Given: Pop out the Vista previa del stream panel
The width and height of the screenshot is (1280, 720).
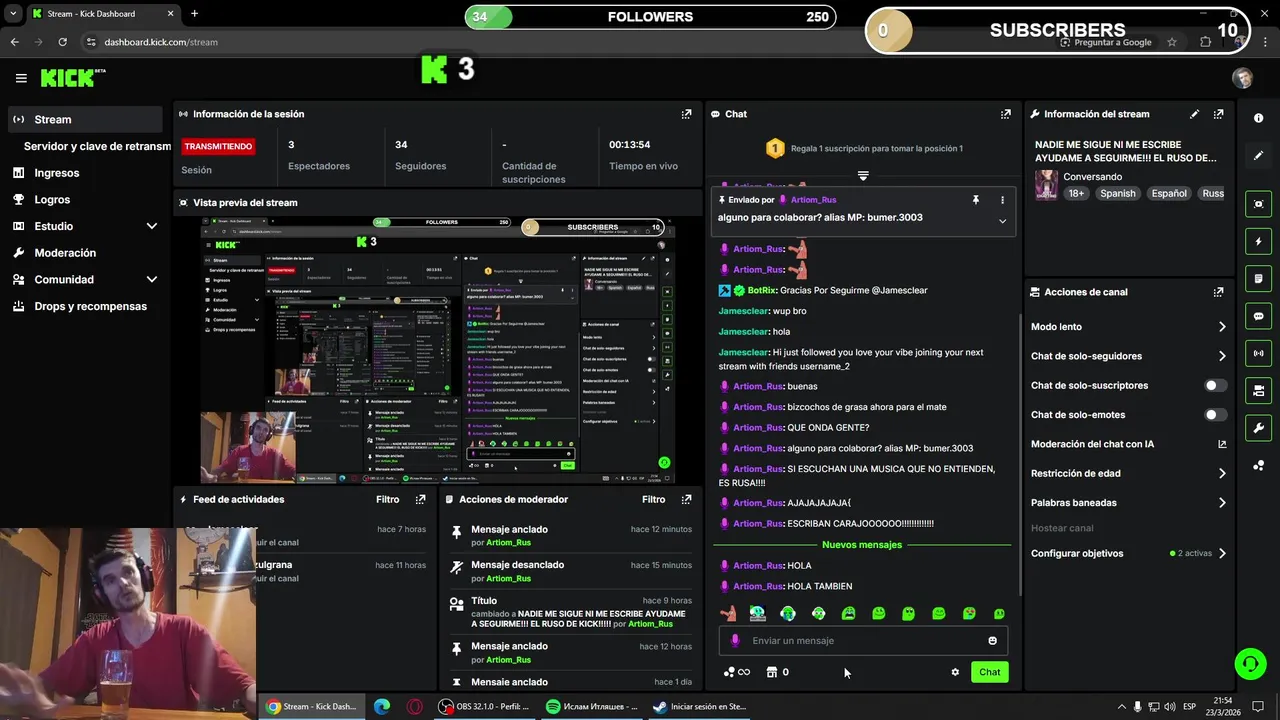Looking at the screenshot, I should pyautogui.click(x=686, y=202).
